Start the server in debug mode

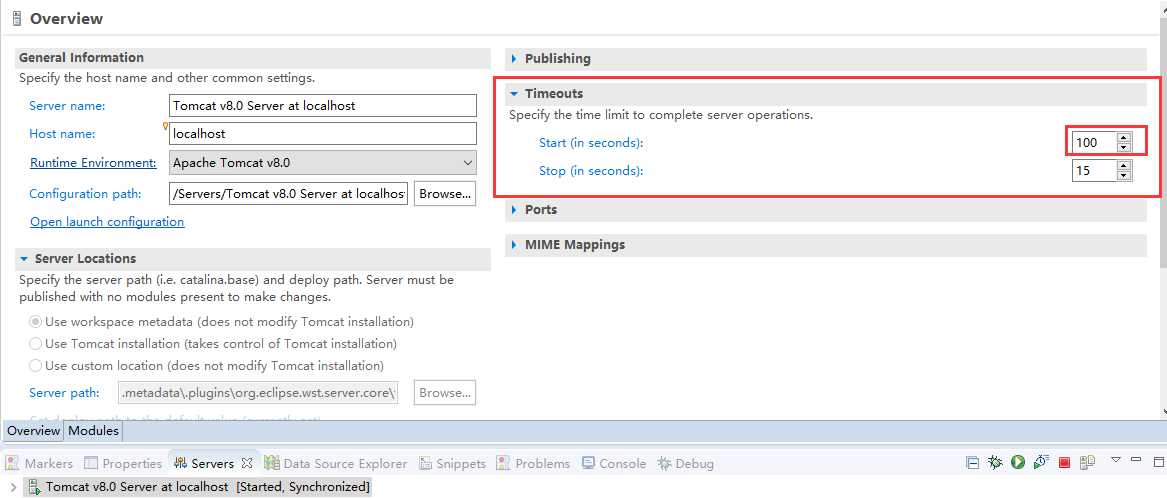[x=994, y=462]
